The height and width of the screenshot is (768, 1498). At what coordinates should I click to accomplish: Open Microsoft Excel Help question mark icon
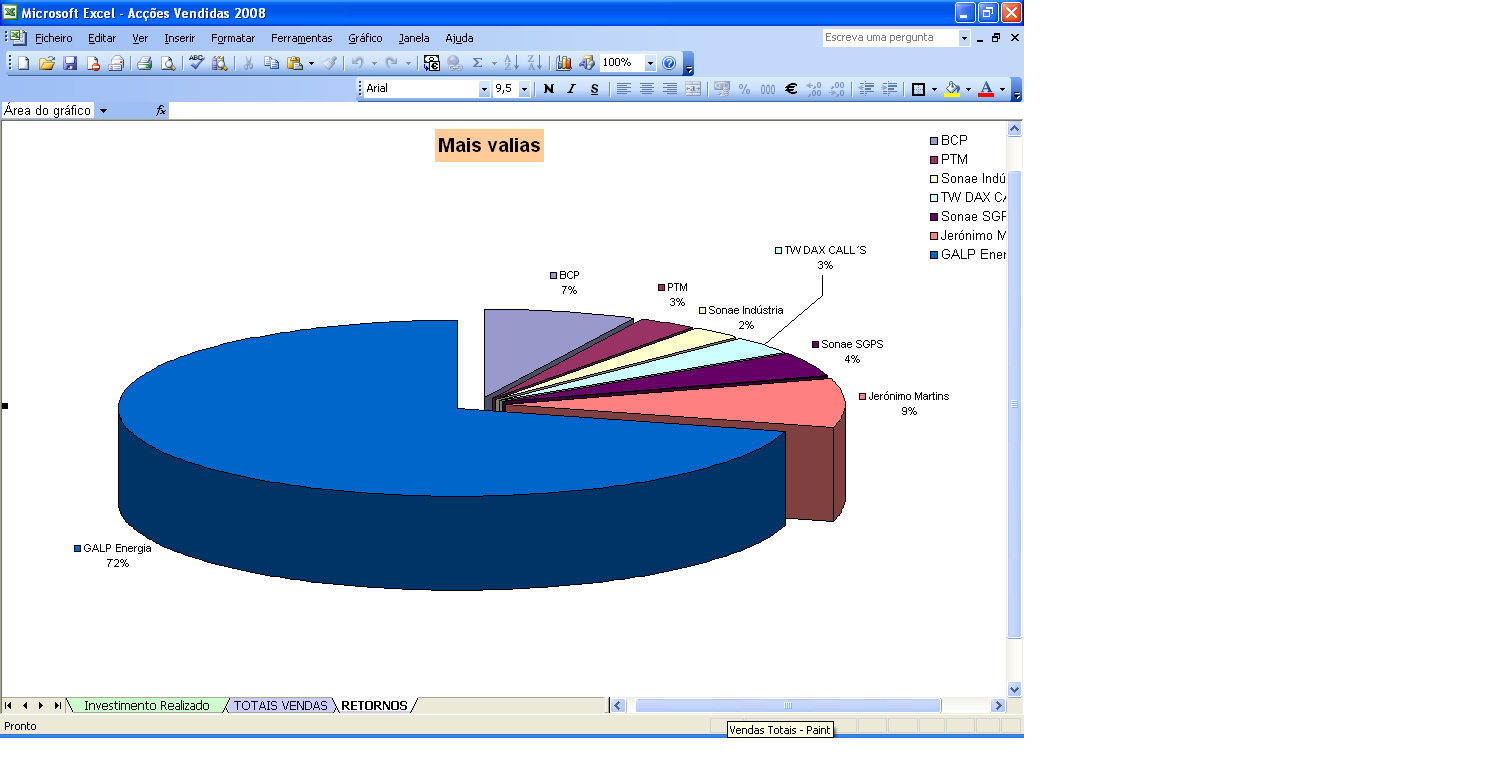click(669, 63)
